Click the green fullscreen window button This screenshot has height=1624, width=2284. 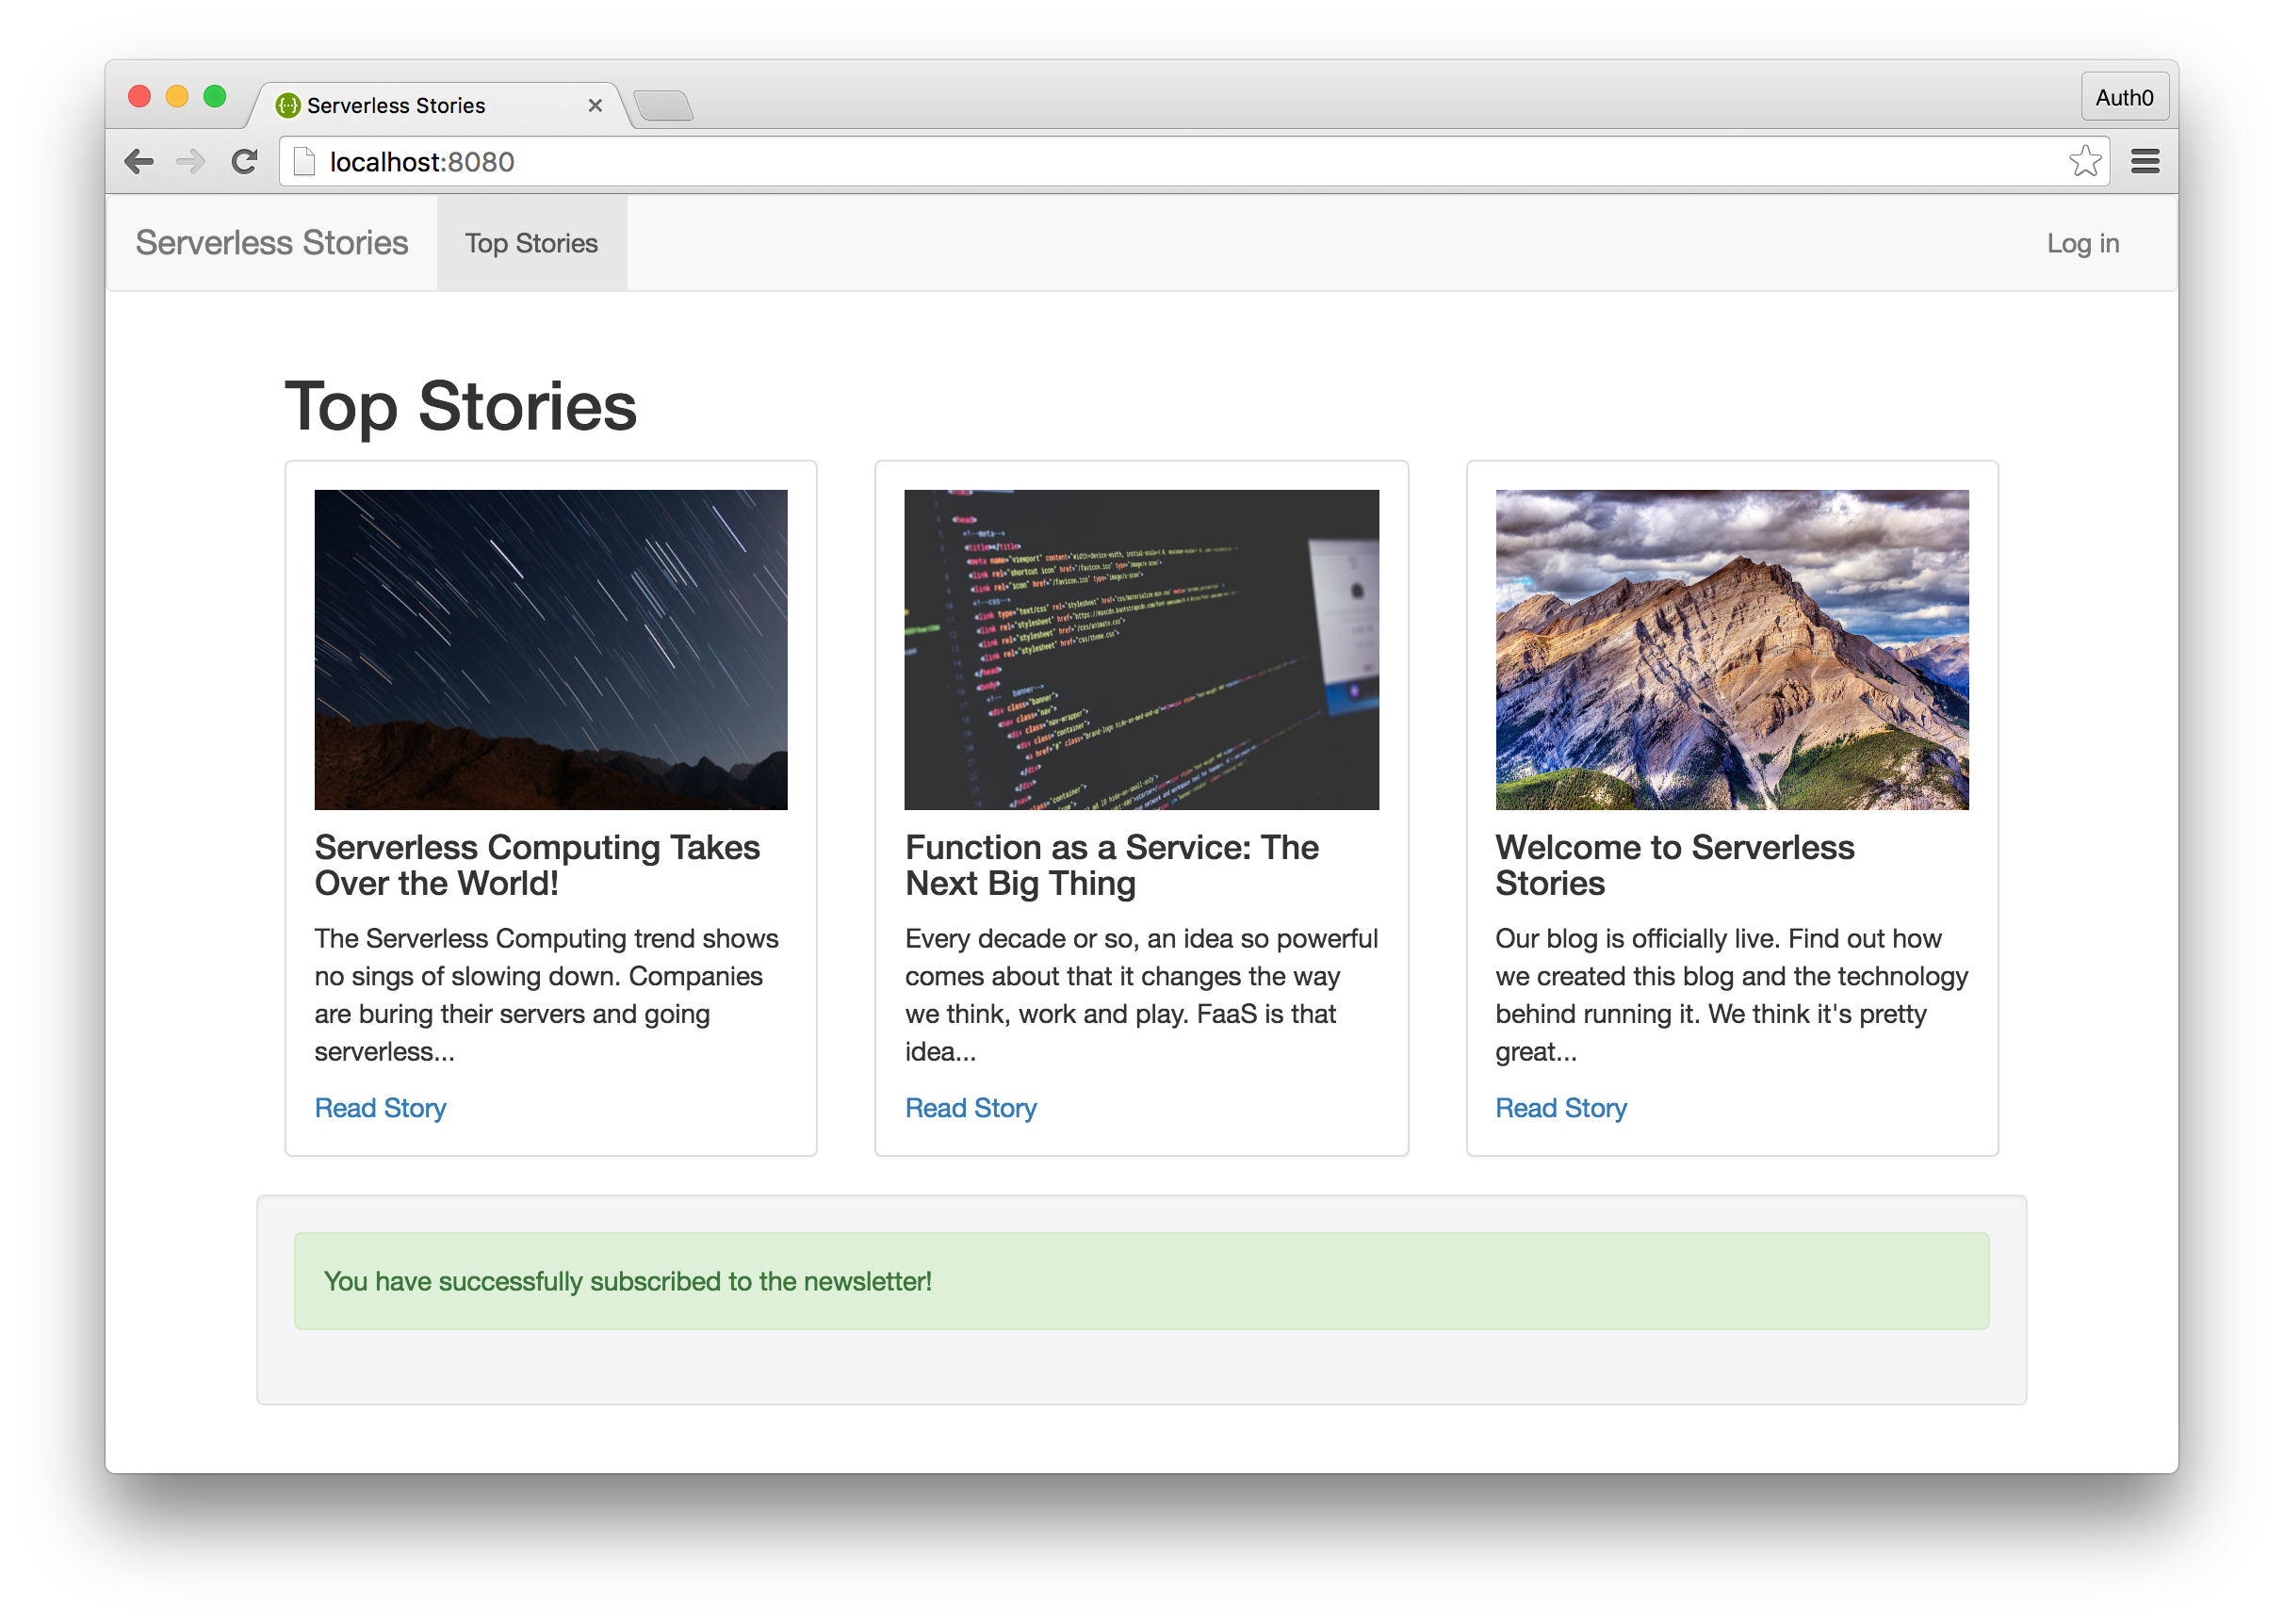pos(215,96)
